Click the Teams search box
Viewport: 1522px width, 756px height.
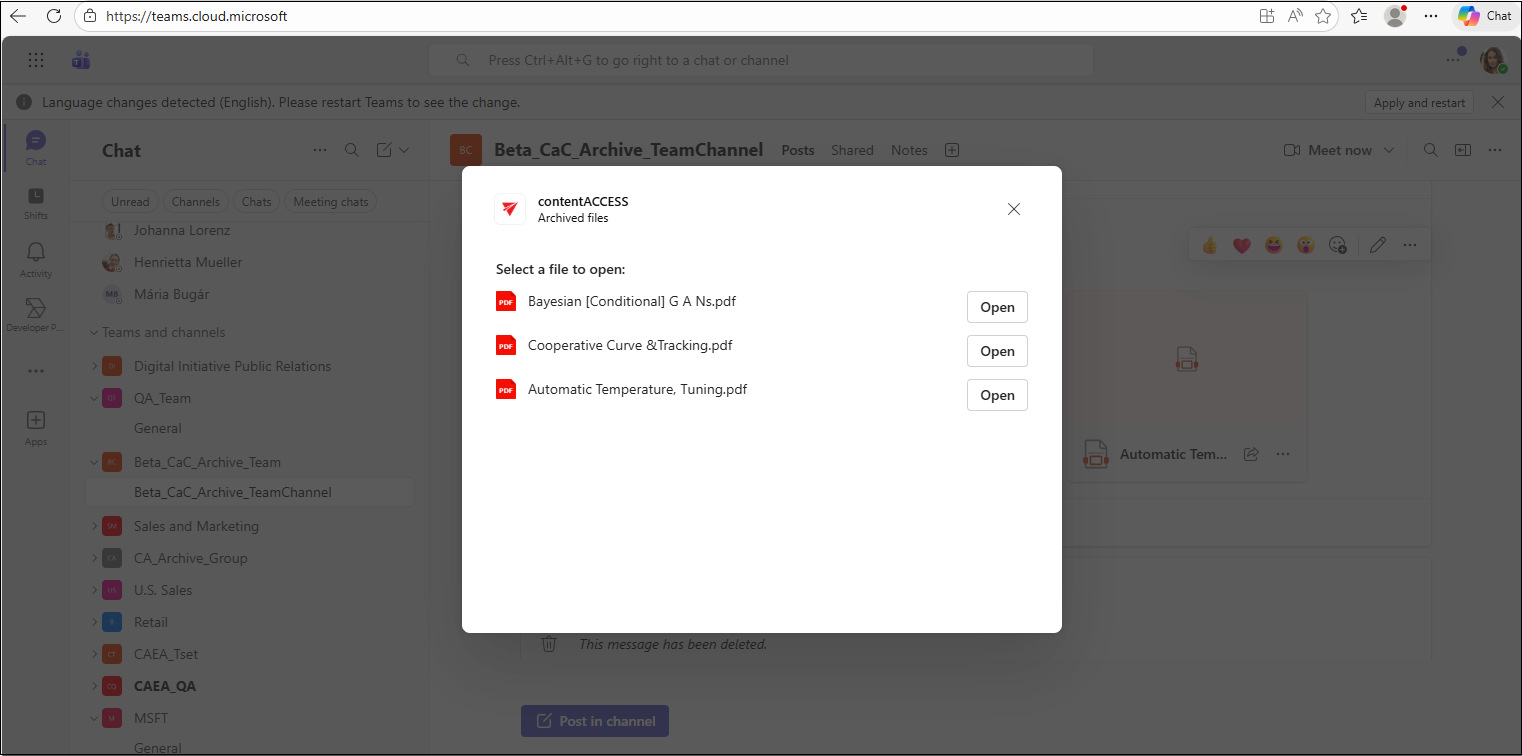pyautogui.click(x=760, y=60)
